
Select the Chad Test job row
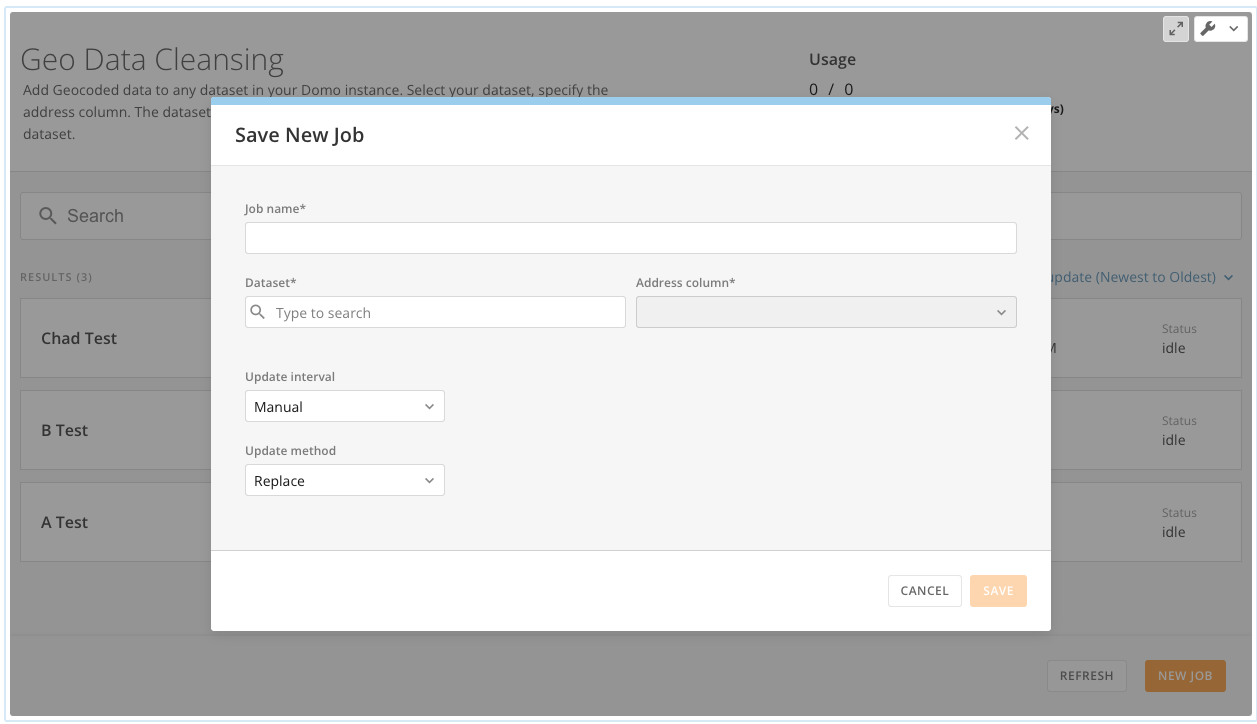pyautogui.click(x=79, y=338)
